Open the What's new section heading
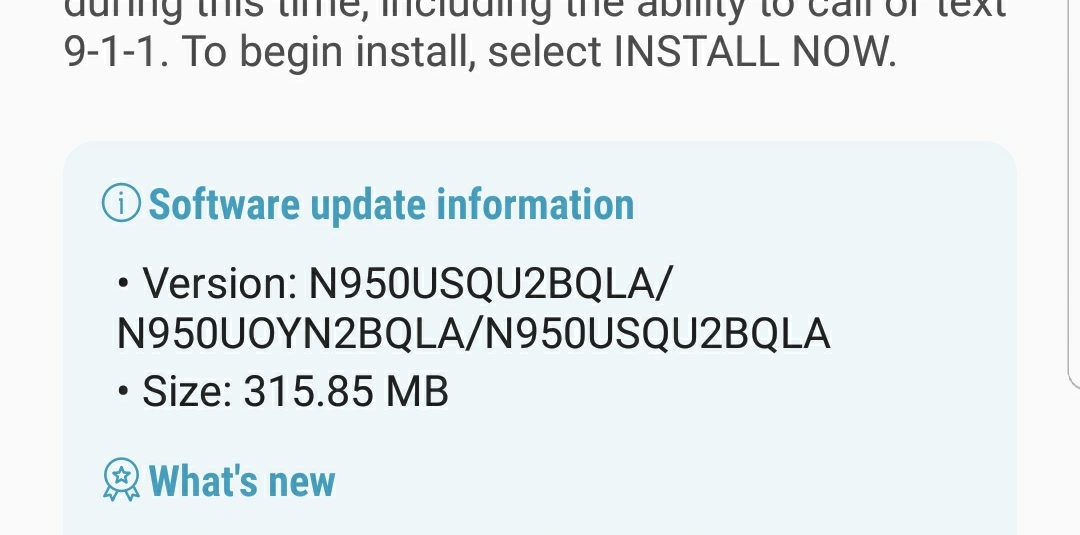The width and height of the screenshot is (1080, 535). [242, 481]
